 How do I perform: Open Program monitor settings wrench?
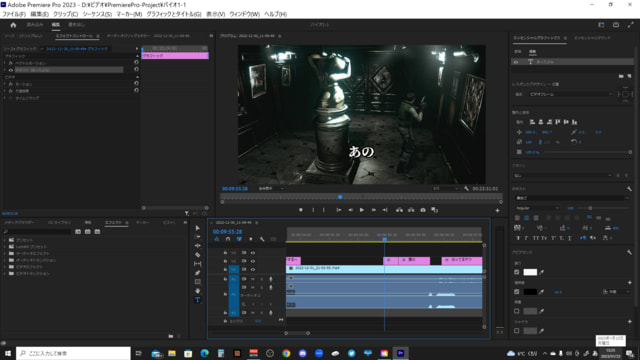coord(467,189)
